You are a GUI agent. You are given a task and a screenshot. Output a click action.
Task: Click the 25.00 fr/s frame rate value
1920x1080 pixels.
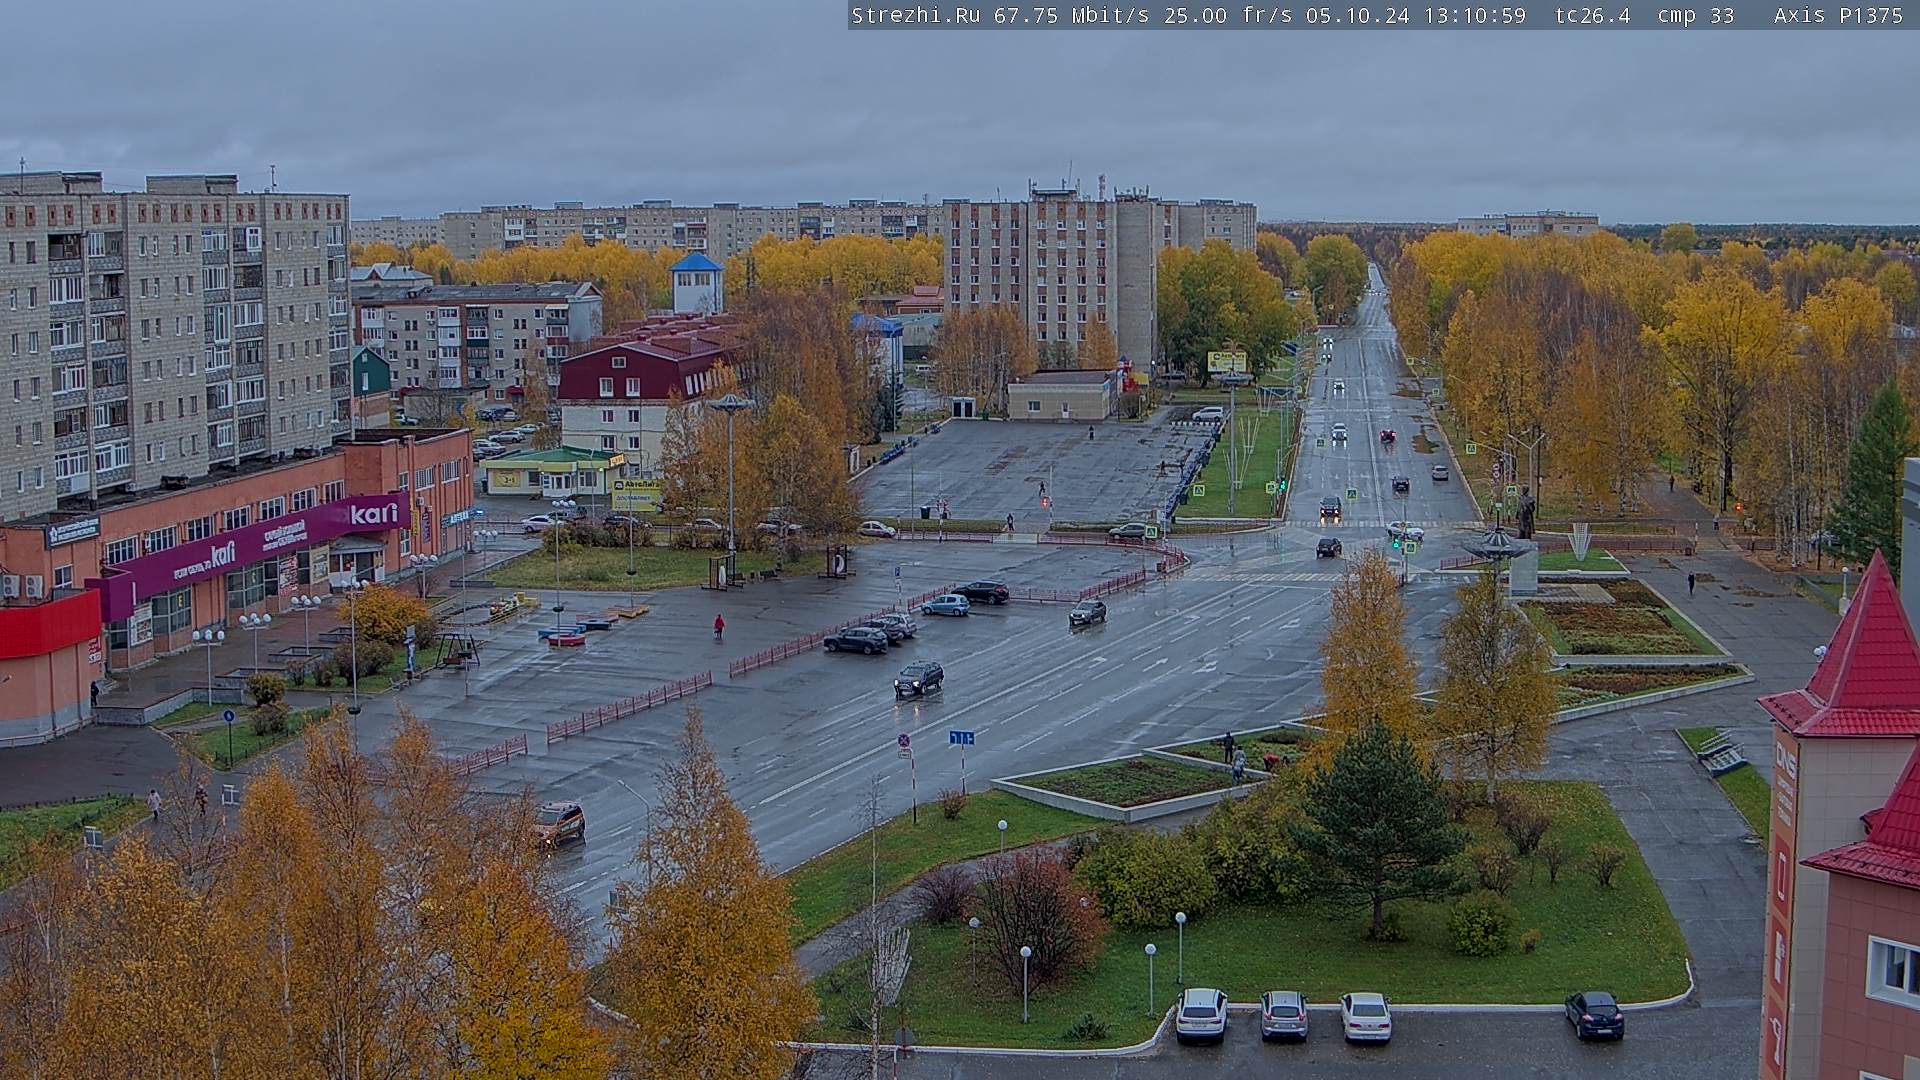tap(1229, 15)
